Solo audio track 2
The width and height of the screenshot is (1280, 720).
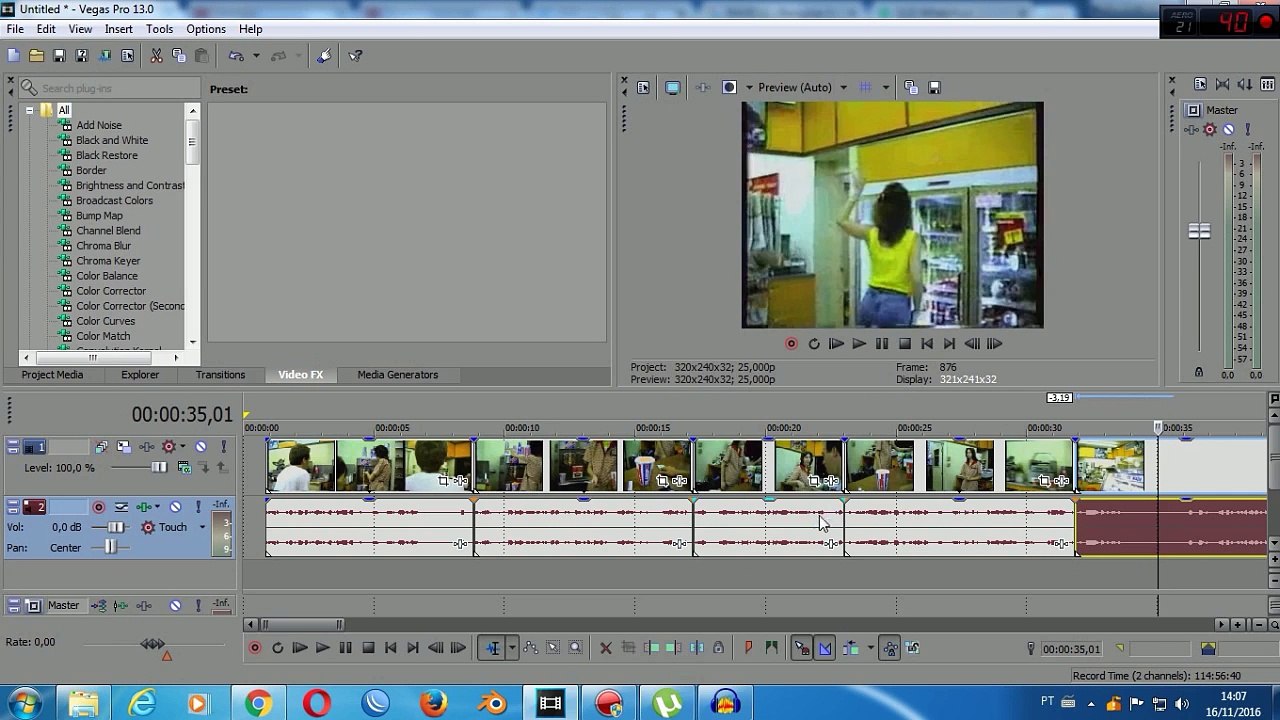click(198, 507)
